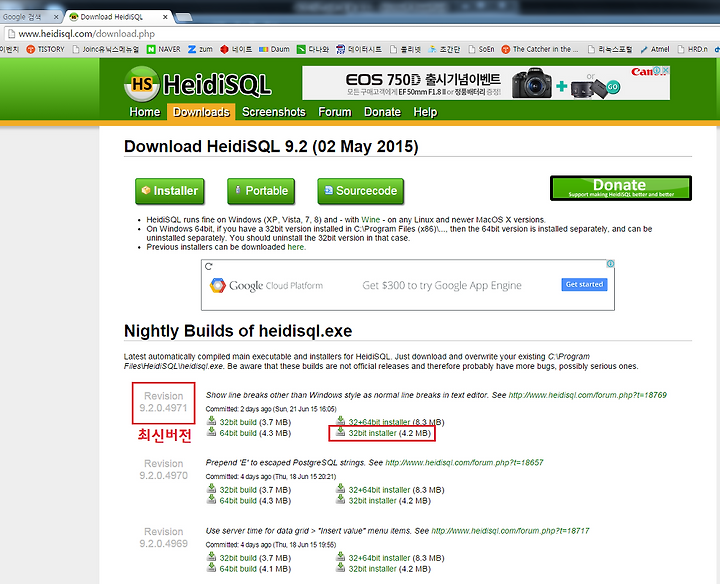Select Revision 9.2.0.4970 text
720x584 pixels.
(x=163, y=469)
